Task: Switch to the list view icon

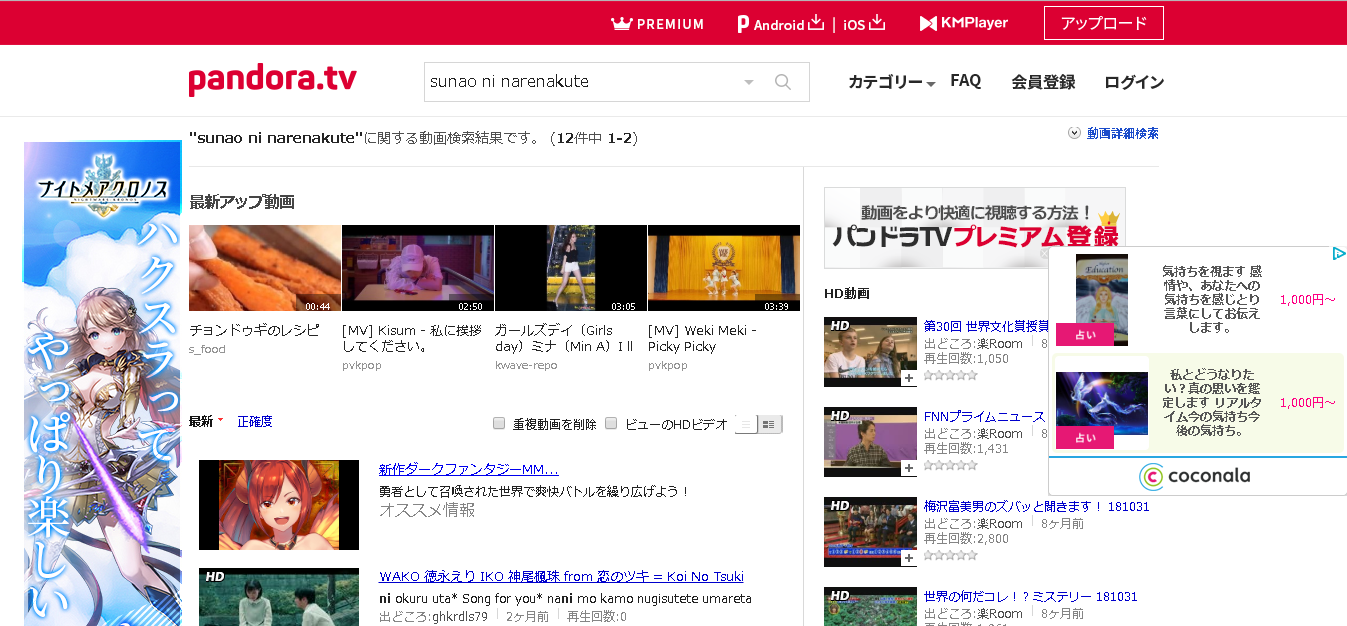Action: (x=746, y=424)
